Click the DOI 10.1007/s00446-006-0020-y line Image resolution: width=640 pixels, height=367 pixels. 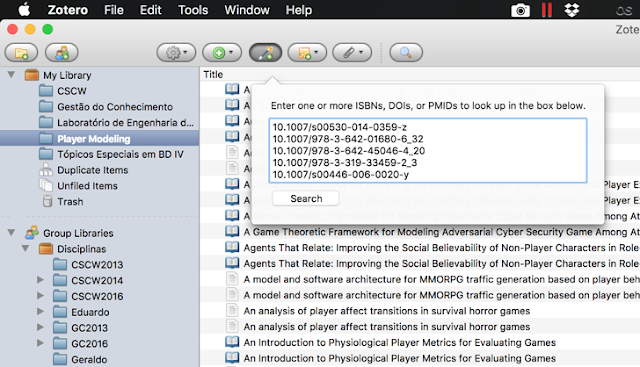click(340, 175)
